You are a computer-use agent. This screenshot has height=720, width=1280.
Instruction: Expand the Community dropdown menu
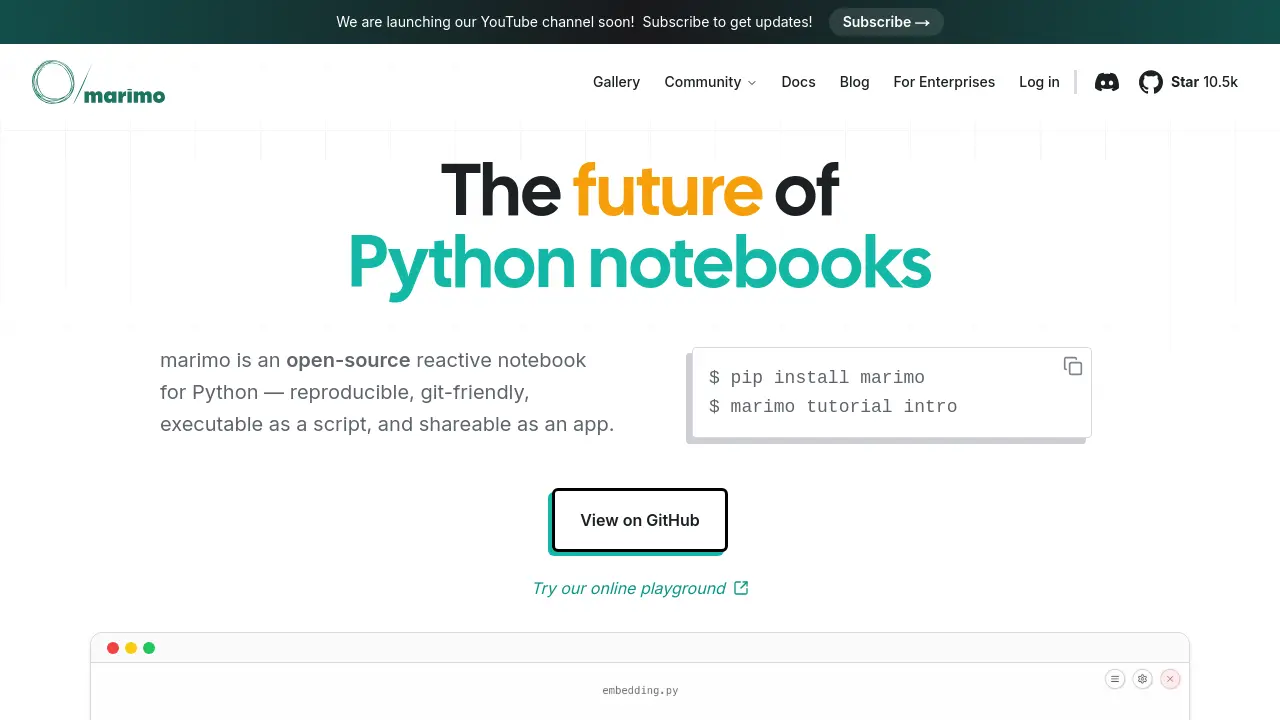pos(710,82)
